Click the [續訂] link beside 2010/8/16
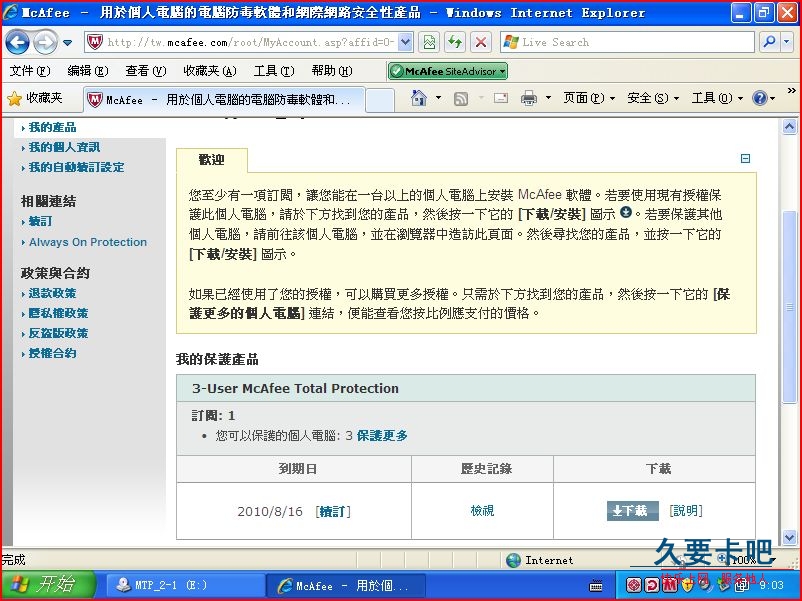This screenshot has width=802, height=601. coord(333,511)
